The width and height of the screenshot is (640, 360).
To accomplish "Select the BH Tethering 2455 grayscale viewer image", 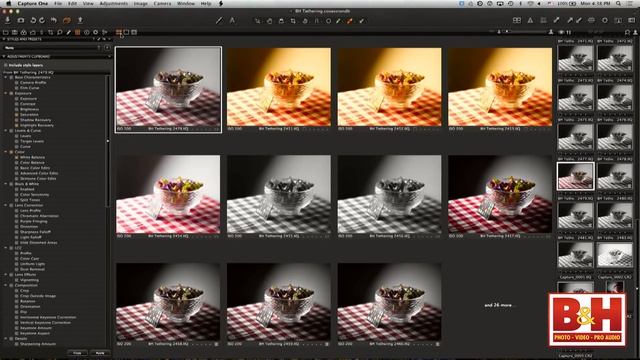I will click(279, 194).
